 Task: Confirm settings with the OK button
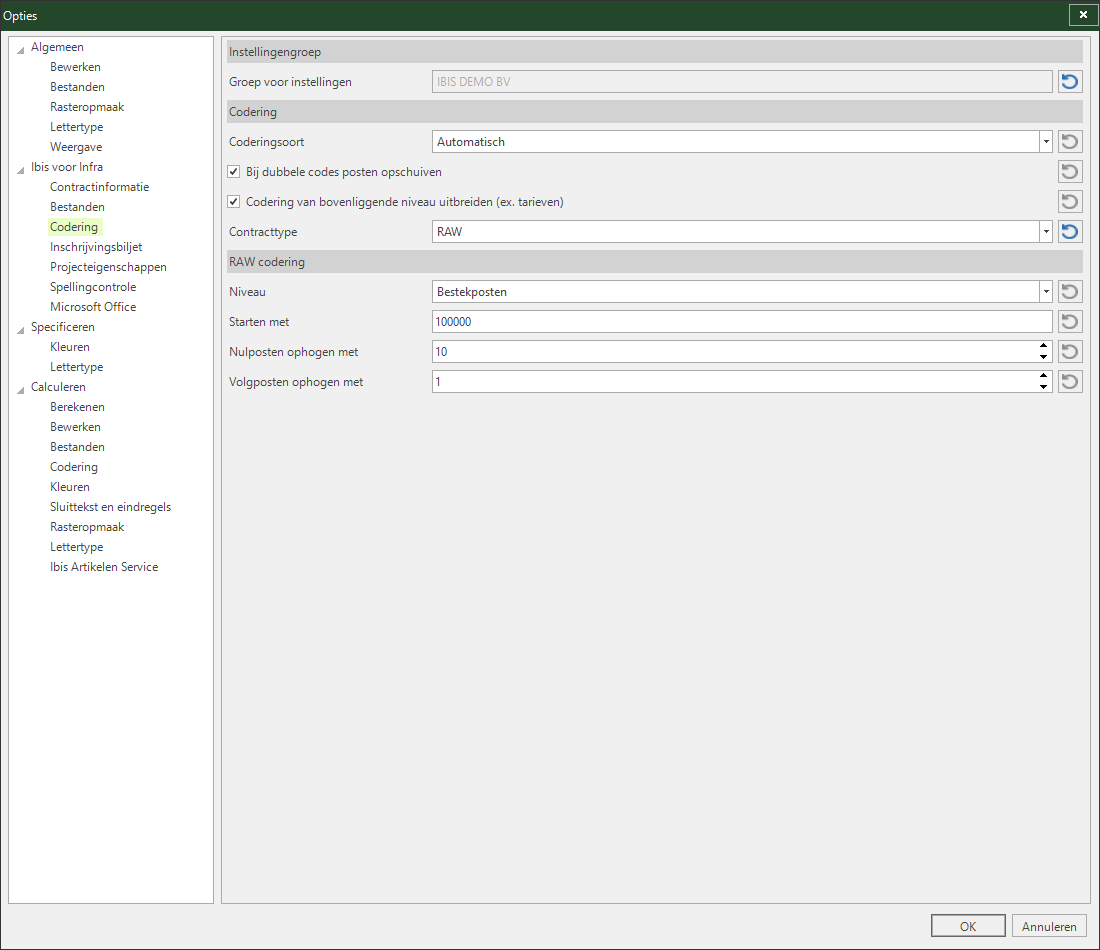coord(968,926)
